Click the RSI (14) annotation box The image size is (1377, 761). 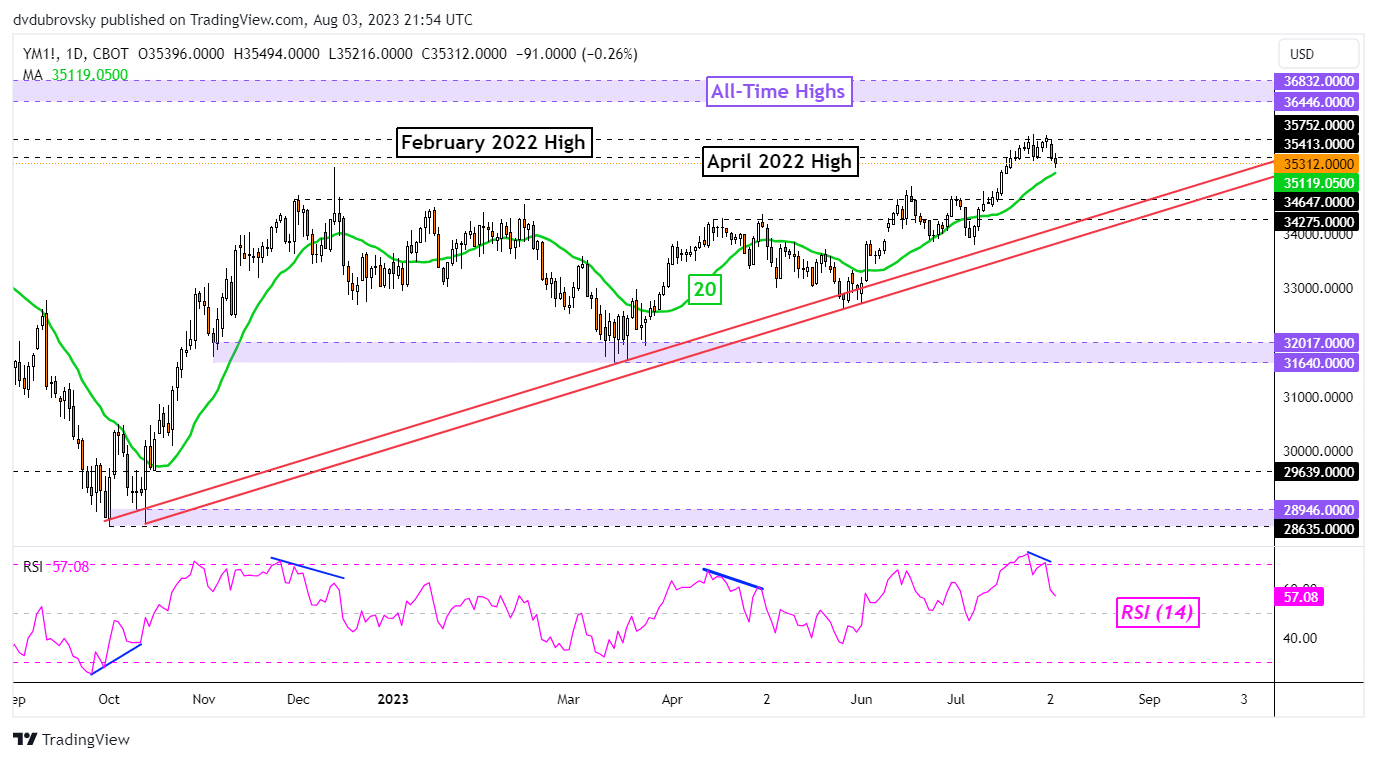(x=1156, y=611)
